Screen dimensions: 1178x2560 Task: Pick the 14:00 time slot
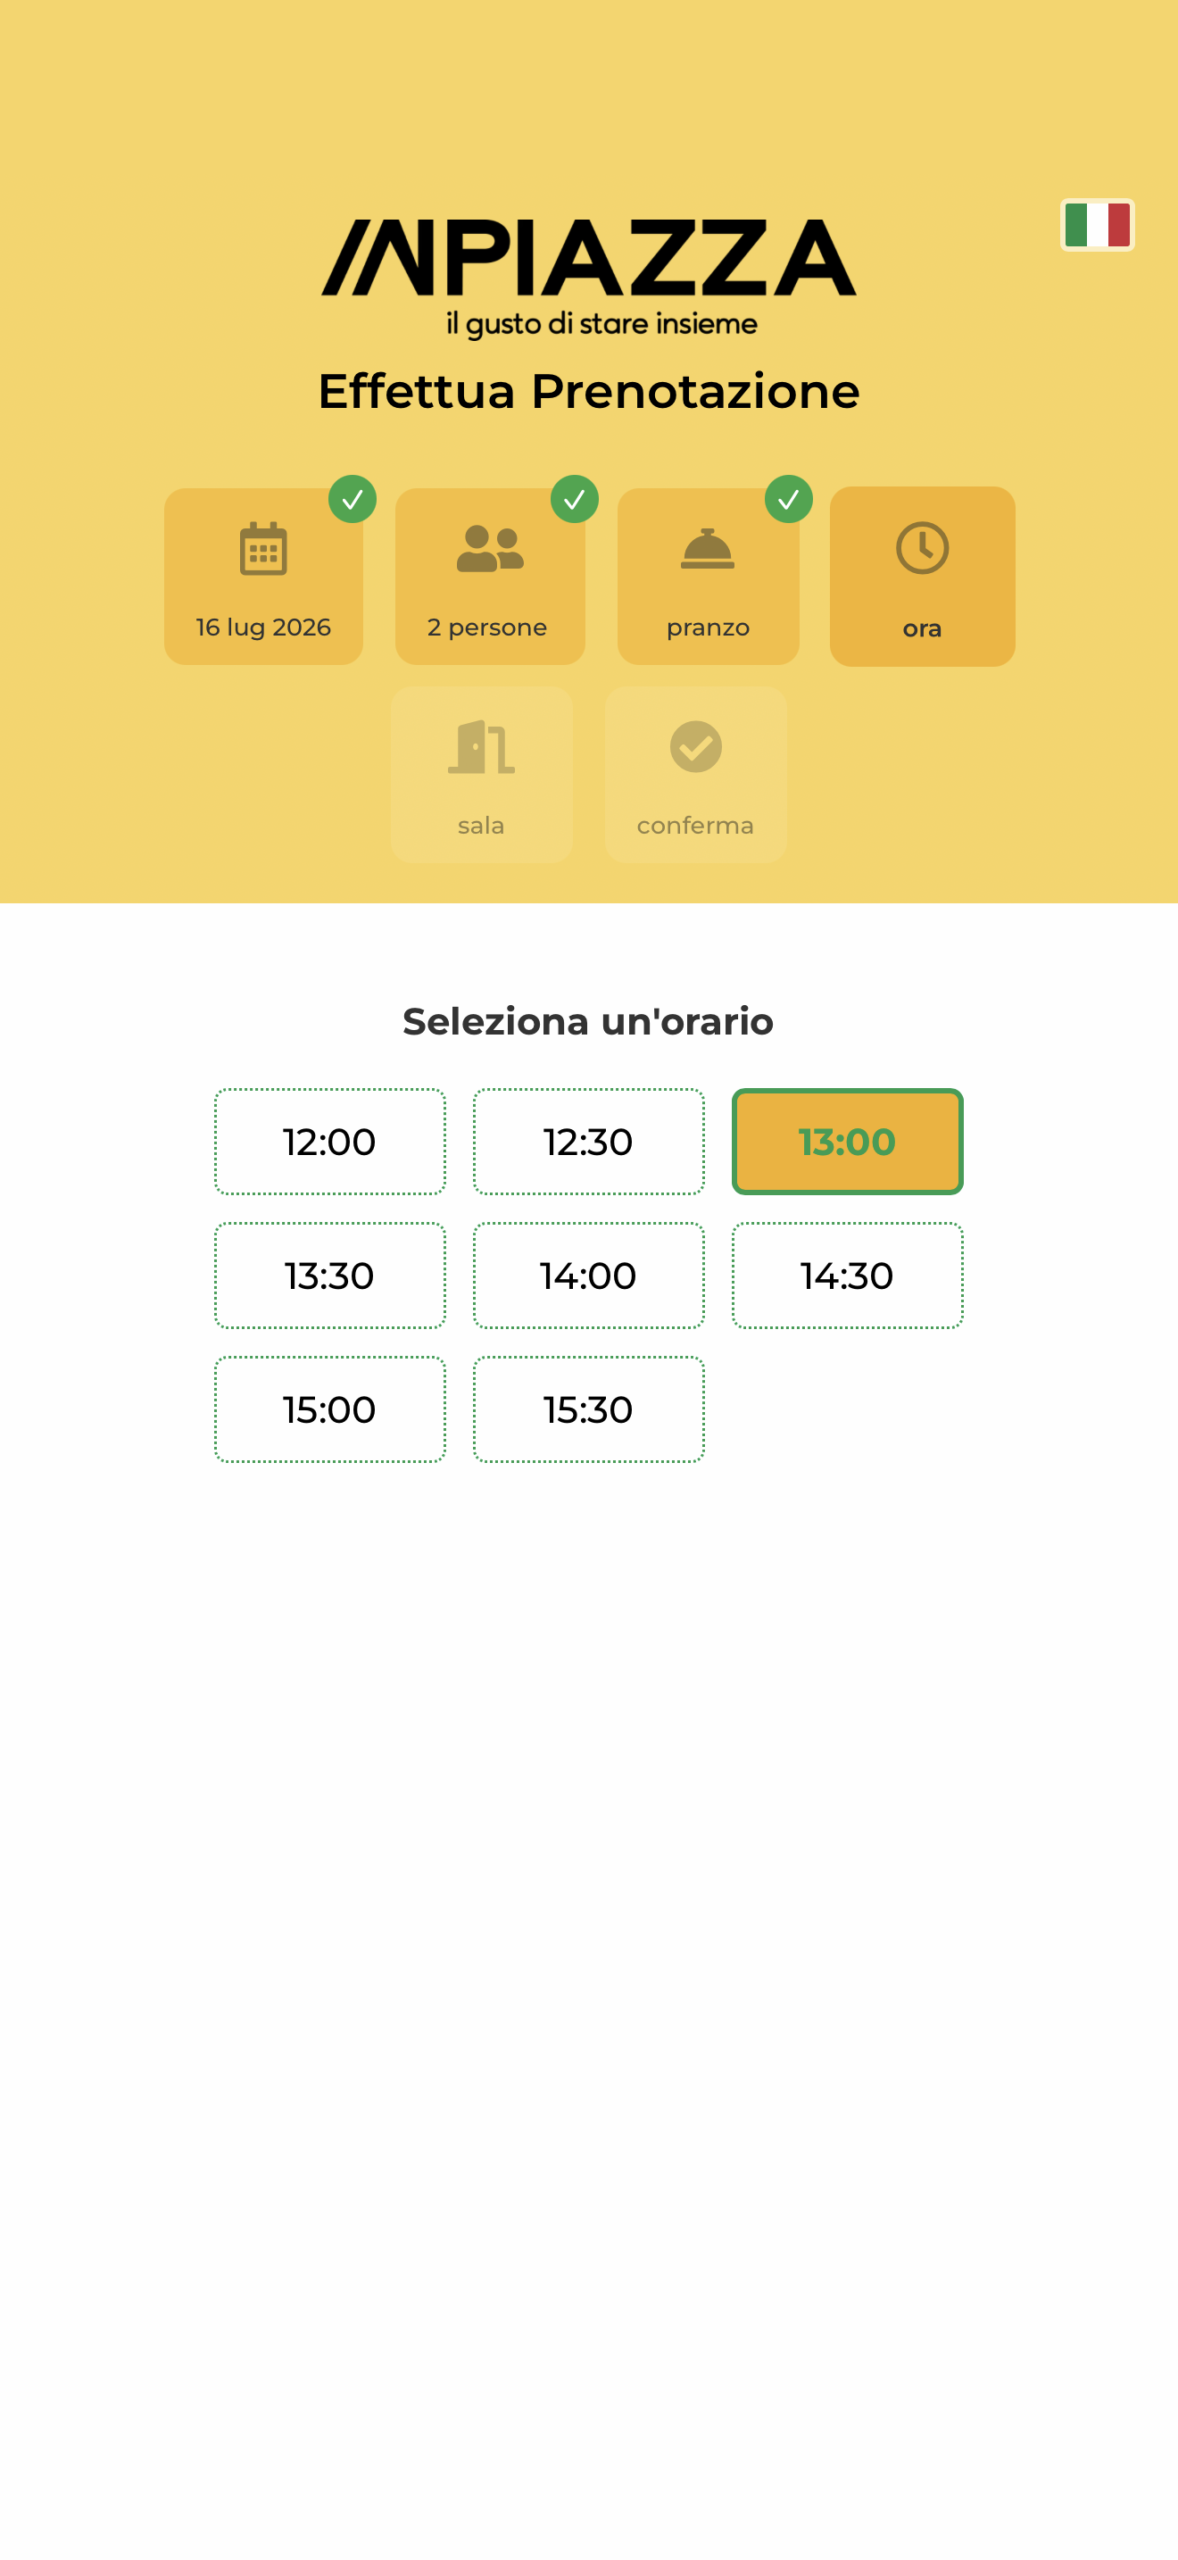pos(589,1275)
